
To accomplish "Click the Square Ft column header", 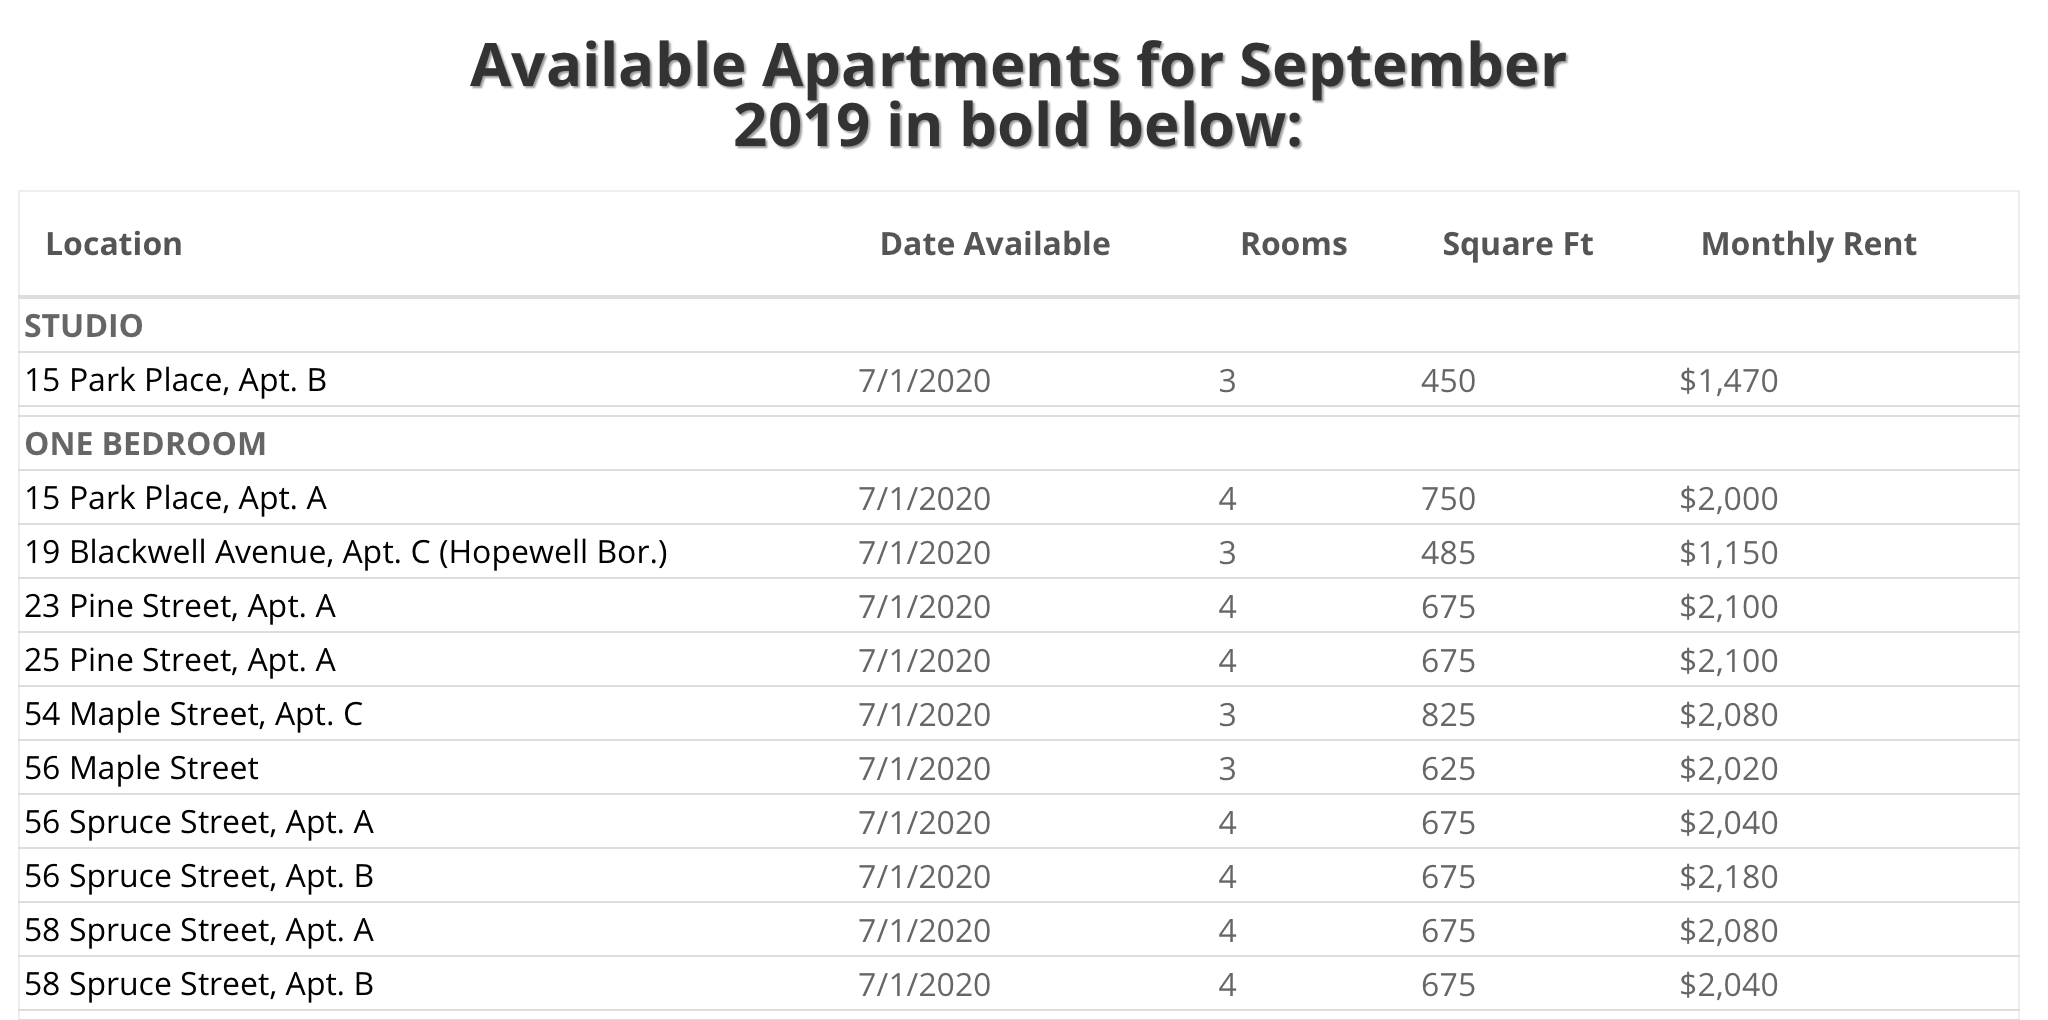I will (x=1517, y=244).
